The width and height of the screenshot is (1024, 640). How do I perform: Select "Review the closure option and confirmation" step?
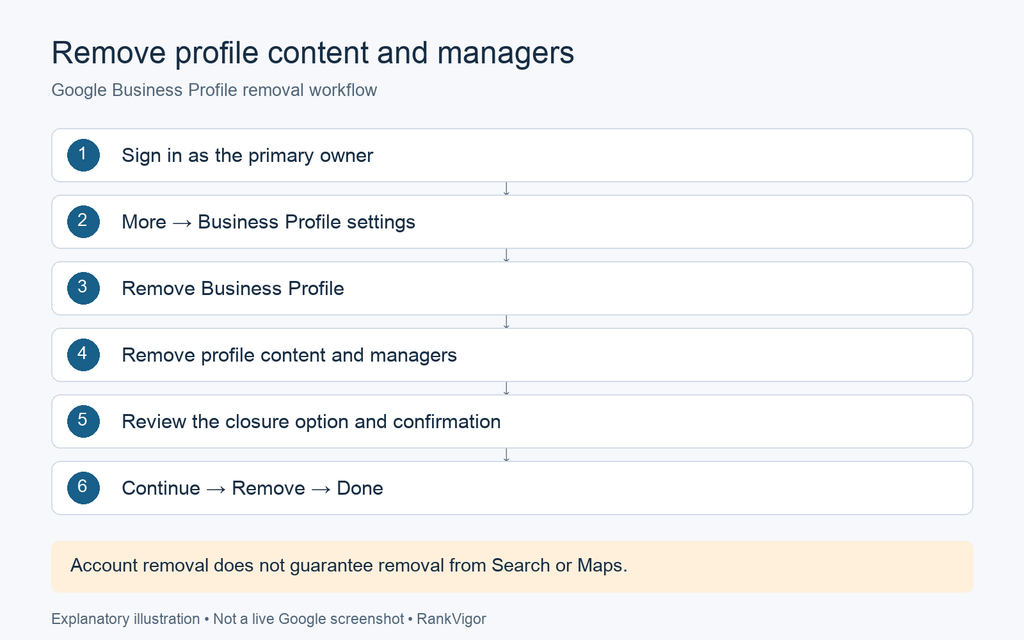click(x=512, y=422)
